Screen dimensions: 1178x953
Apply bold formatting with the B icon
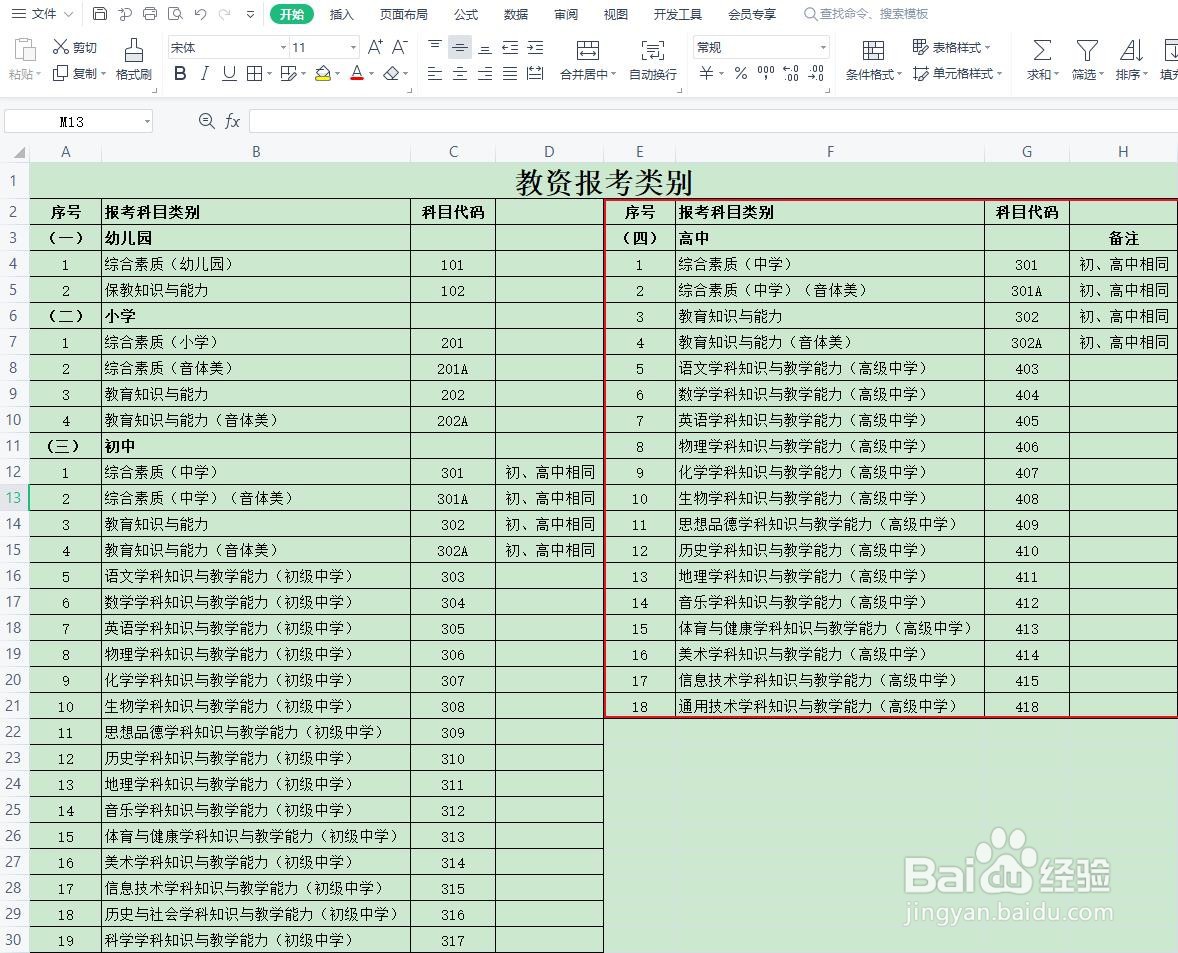point(180,74)
